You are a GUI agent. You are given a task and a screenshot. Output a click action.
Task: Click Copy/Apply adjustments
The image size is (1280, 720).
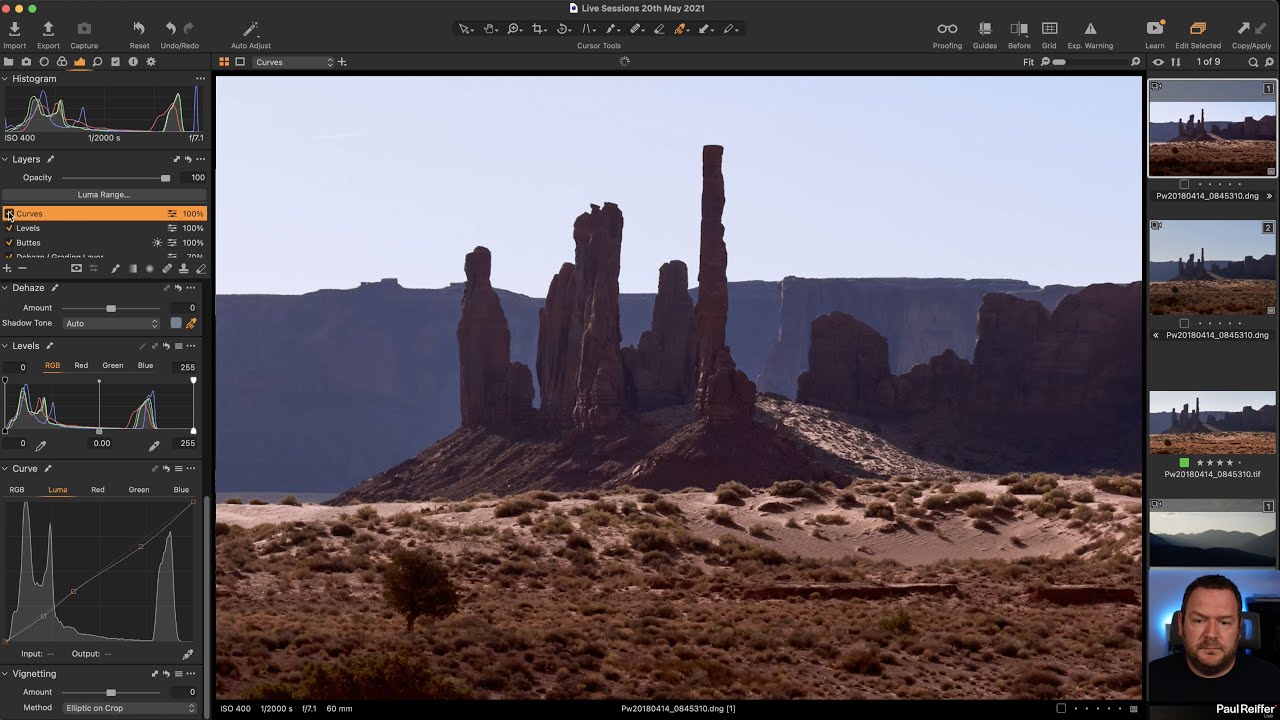coord(1252,29)
